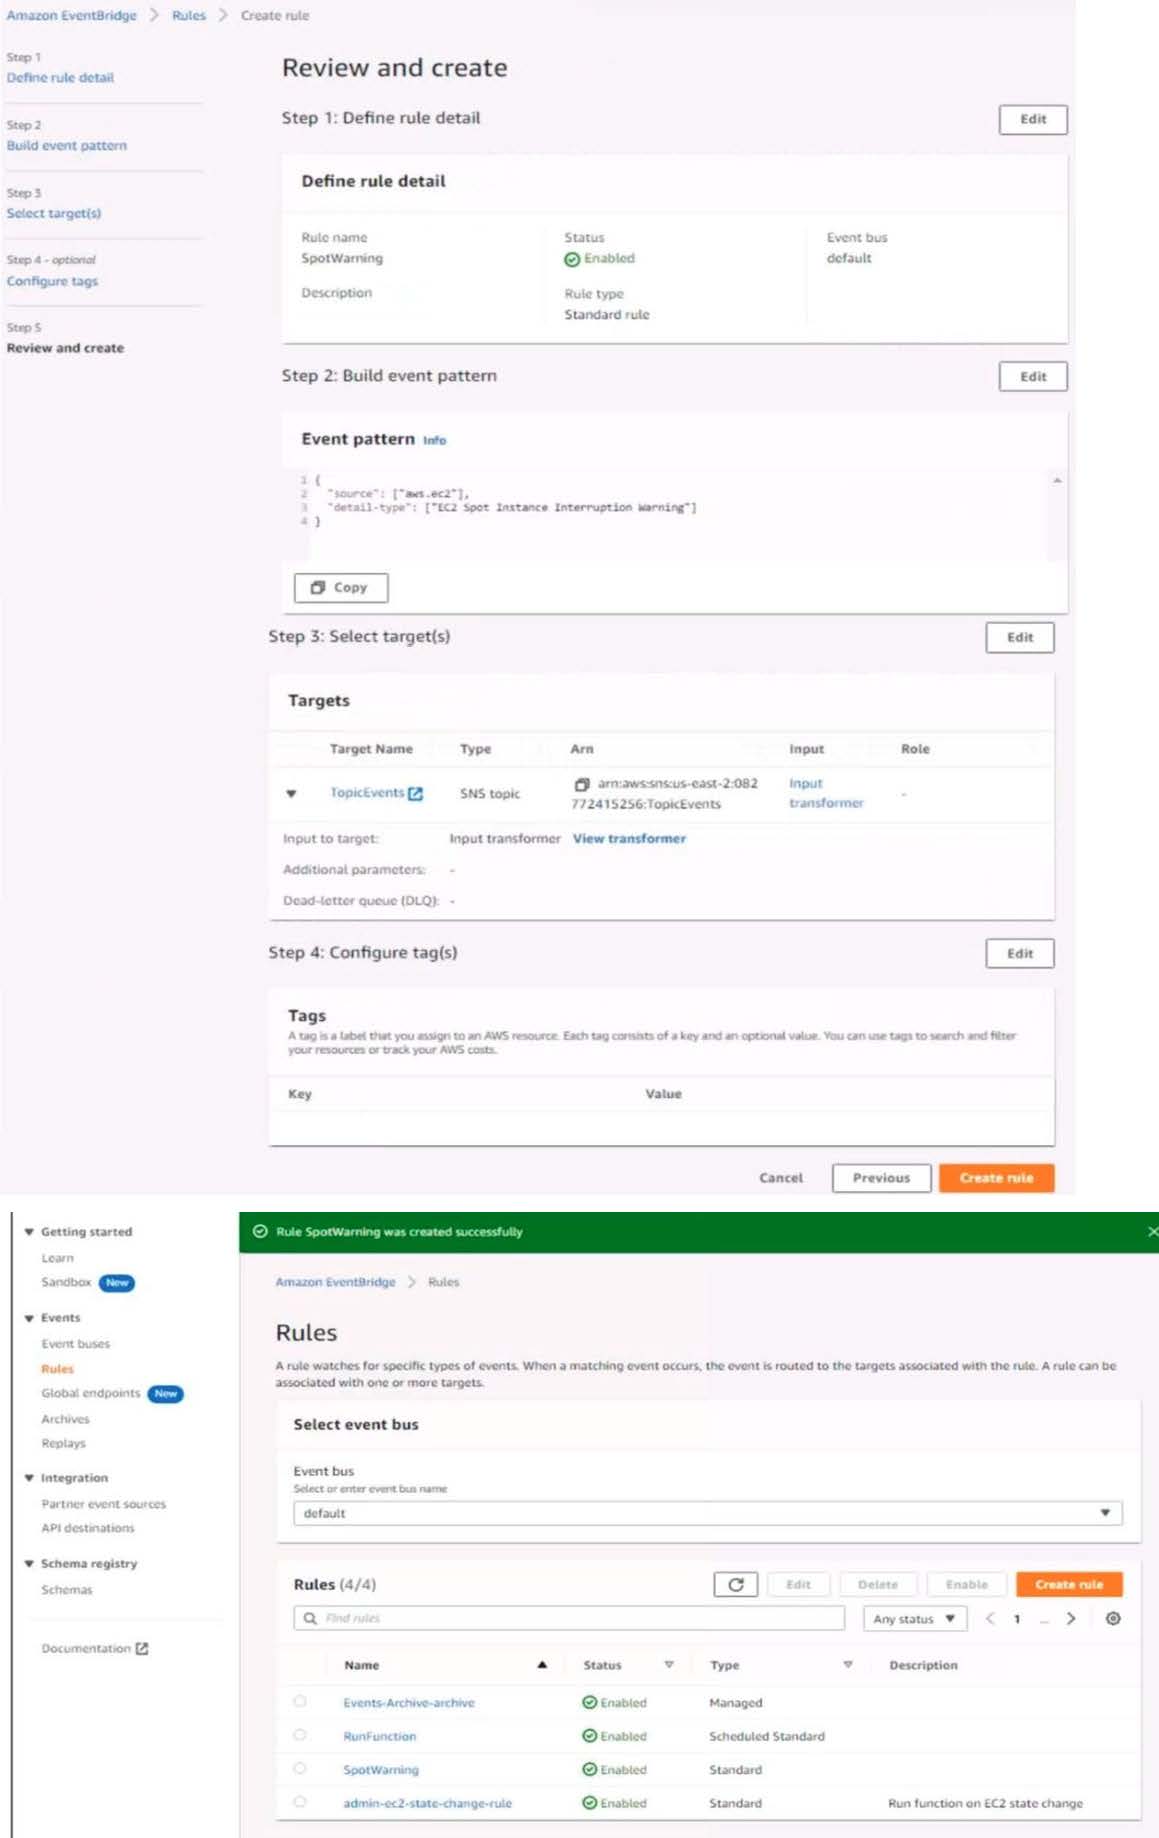
Task: Collapse the Integration sidebar section
Action: (29, 1478)
